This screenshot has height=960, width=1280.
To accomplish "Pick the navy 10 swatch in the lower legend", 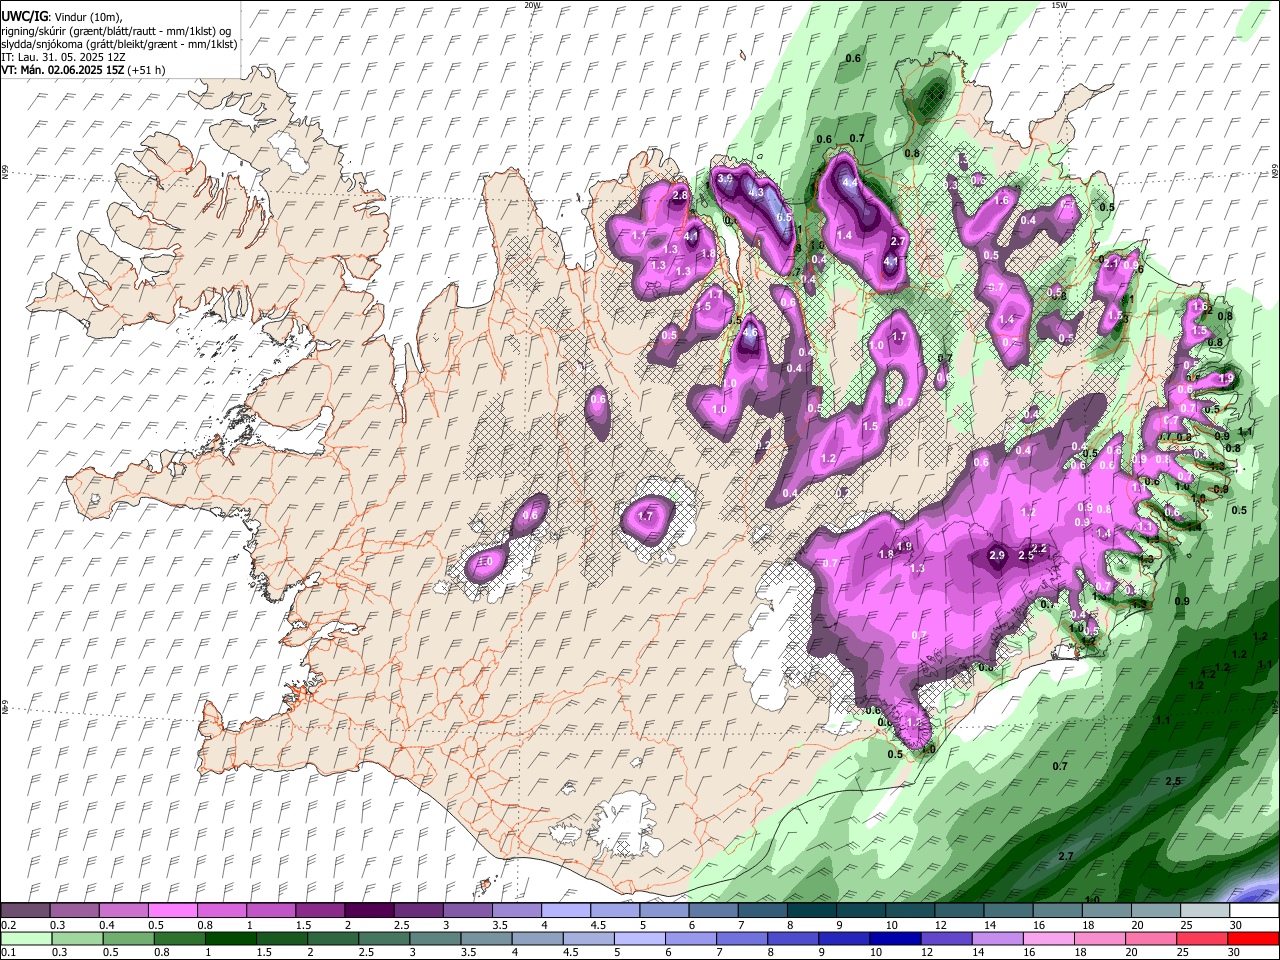I will [x=895, y=939].
